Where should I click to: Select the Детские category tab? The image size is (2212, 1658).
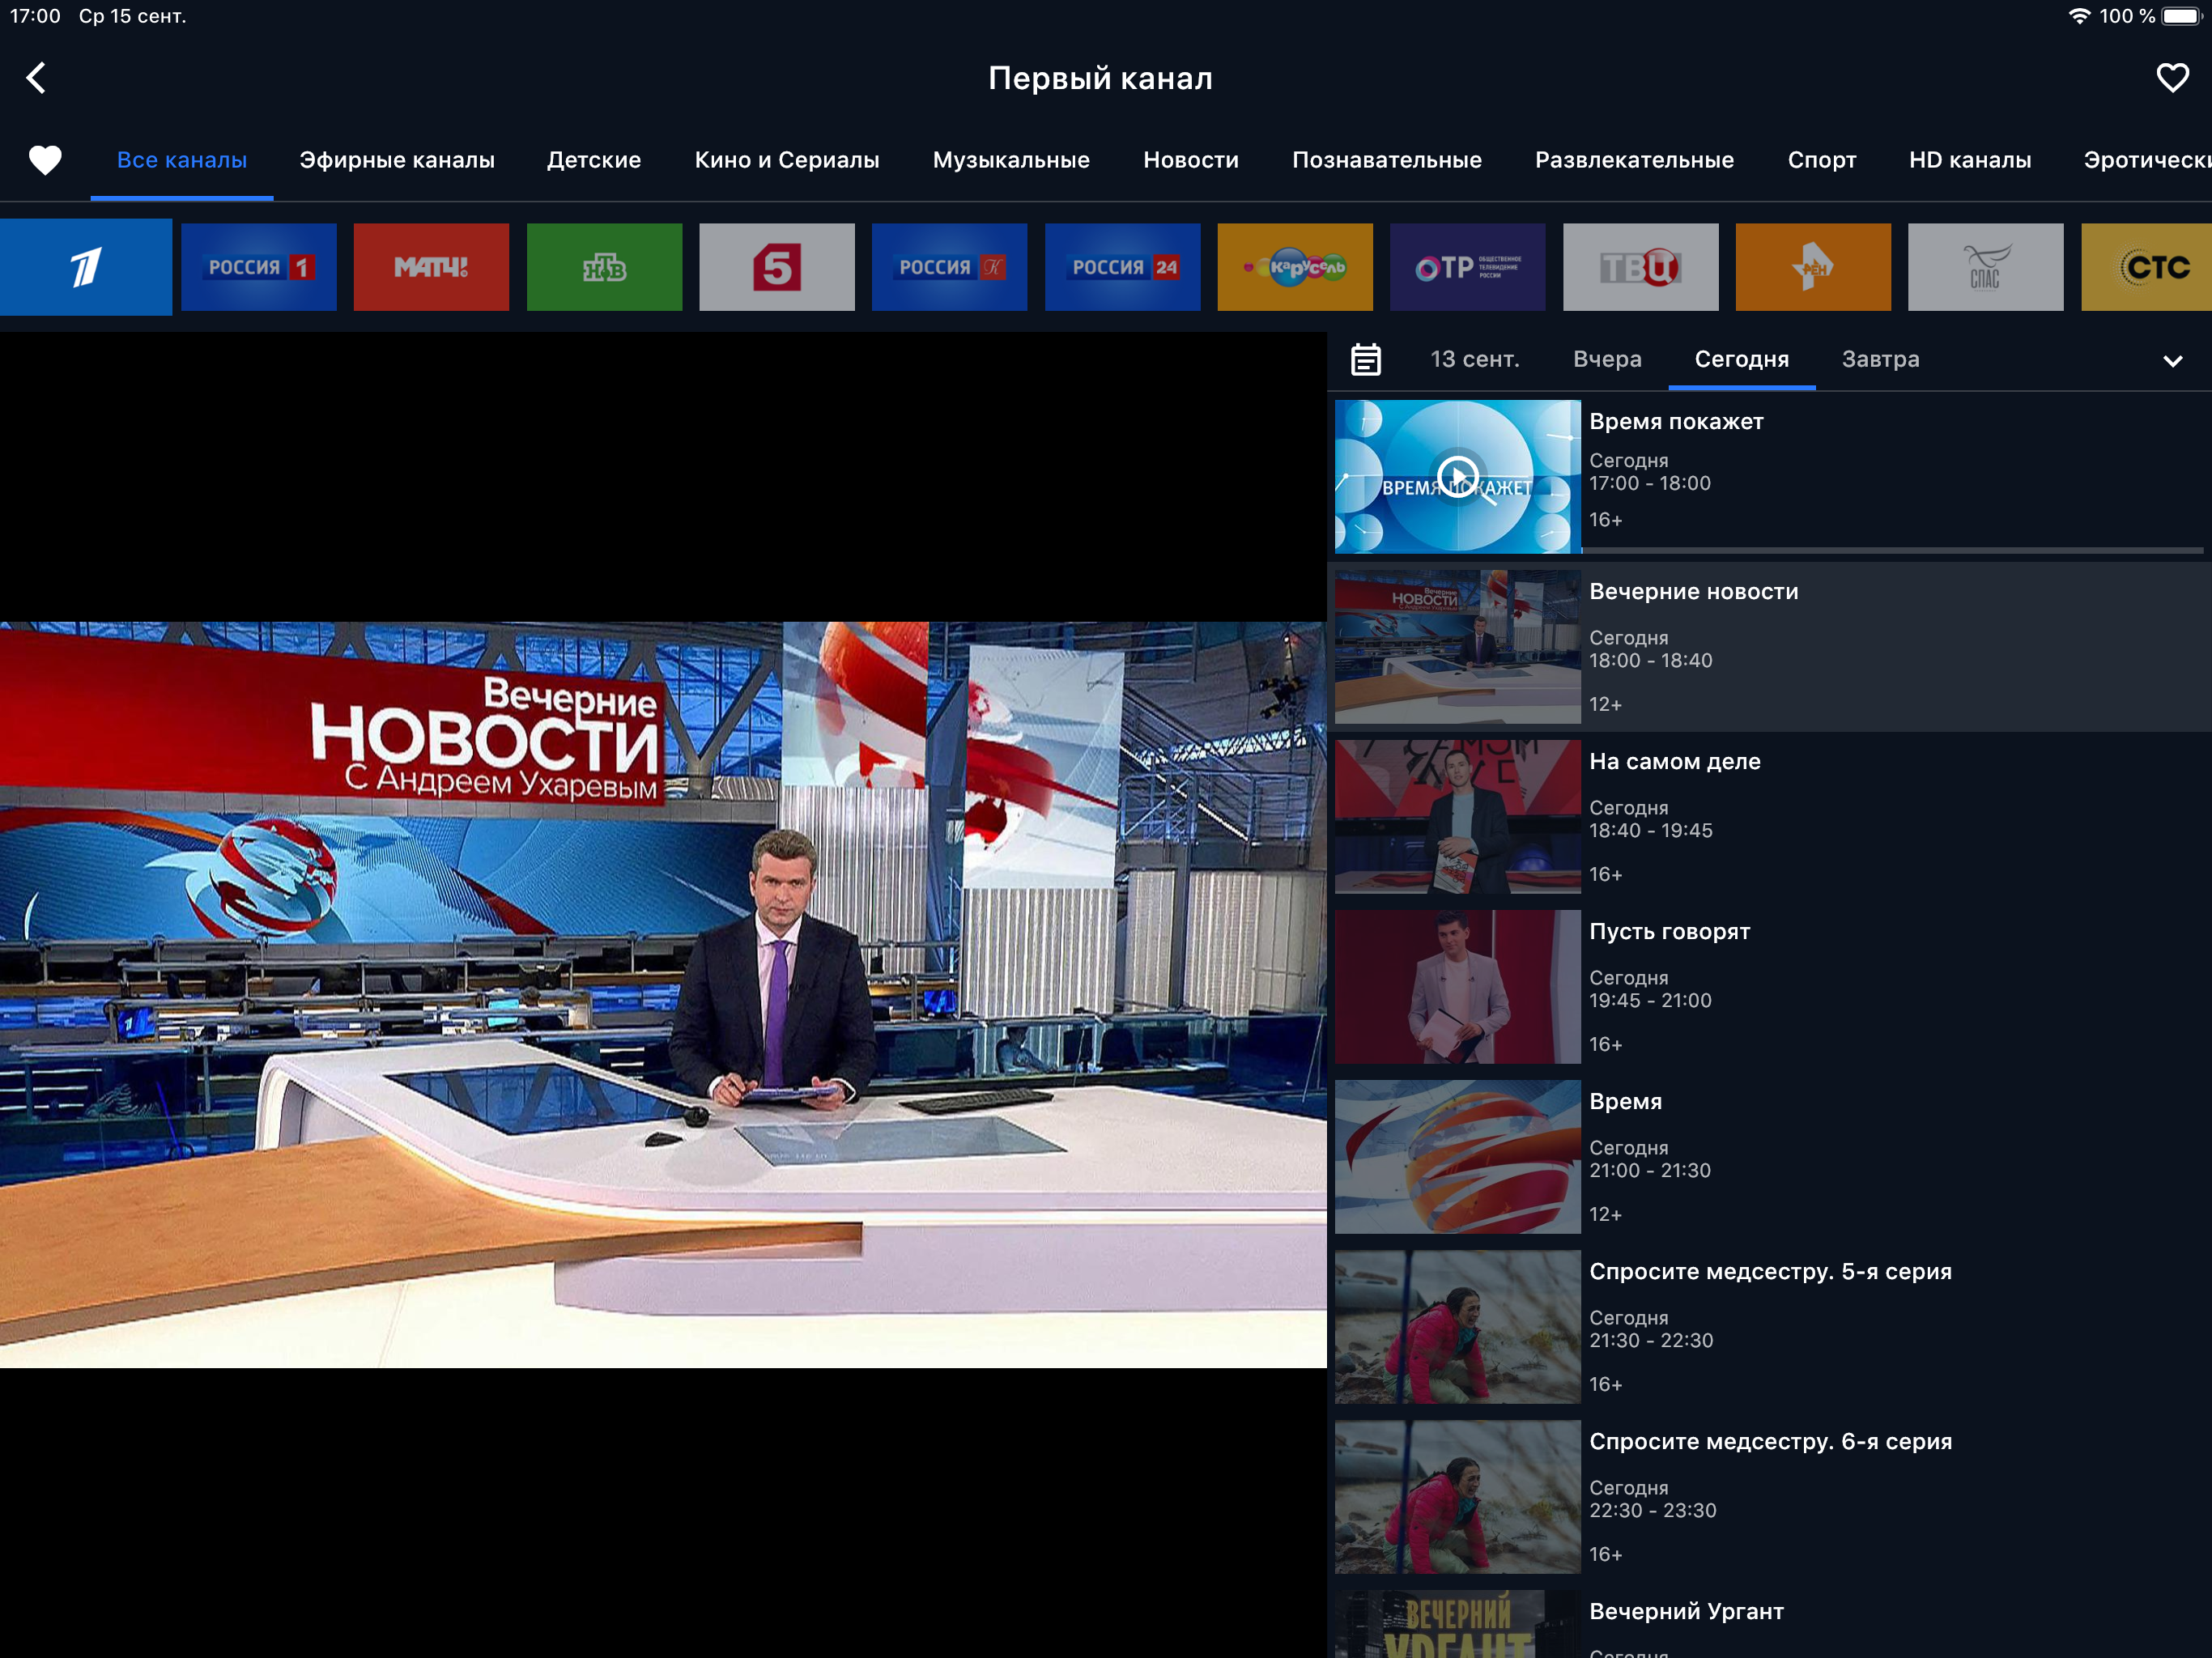[x=594, y=160]
